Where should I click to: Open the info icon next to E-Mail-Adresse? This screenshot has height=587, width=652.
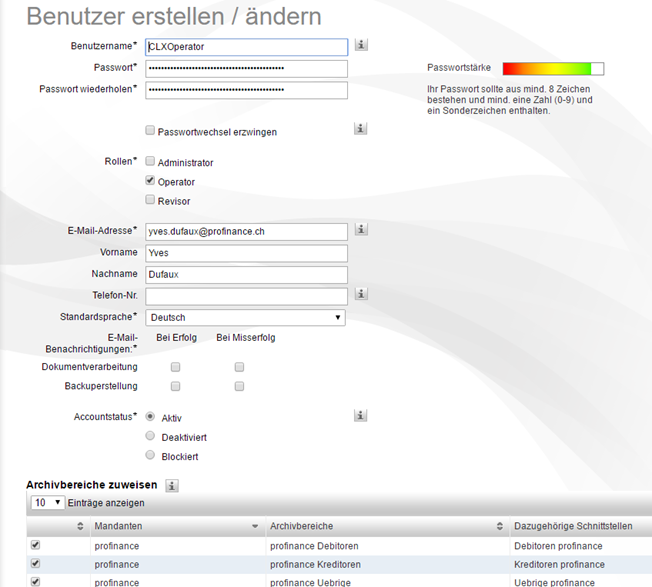(361, 229)
